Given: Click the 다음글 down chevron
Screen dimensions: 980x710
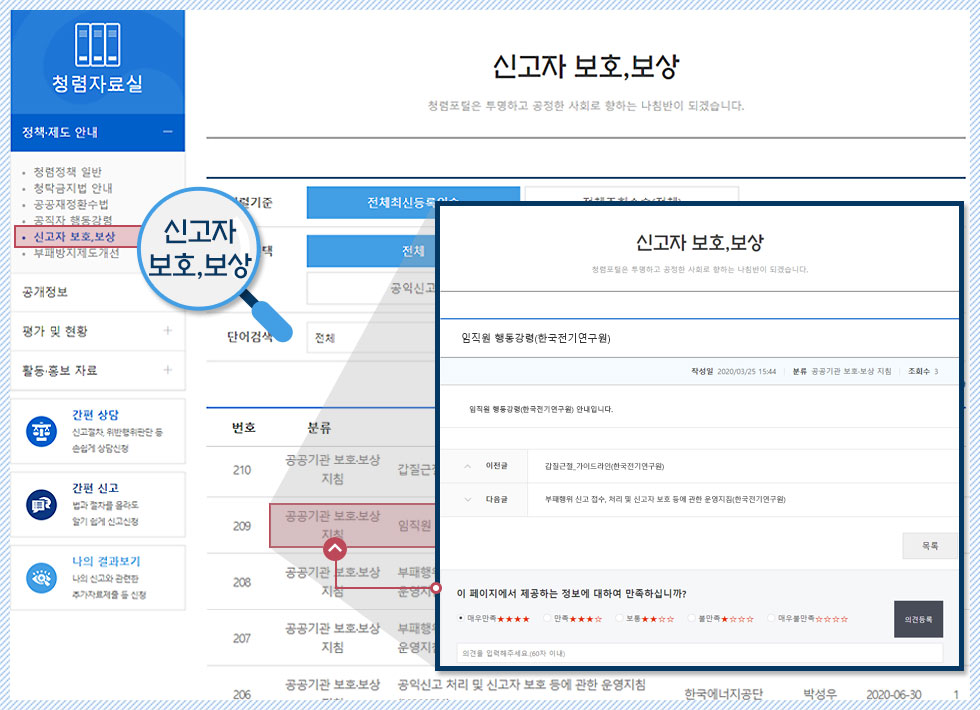Looking at the screenshot, I should [x=468, y=499].
